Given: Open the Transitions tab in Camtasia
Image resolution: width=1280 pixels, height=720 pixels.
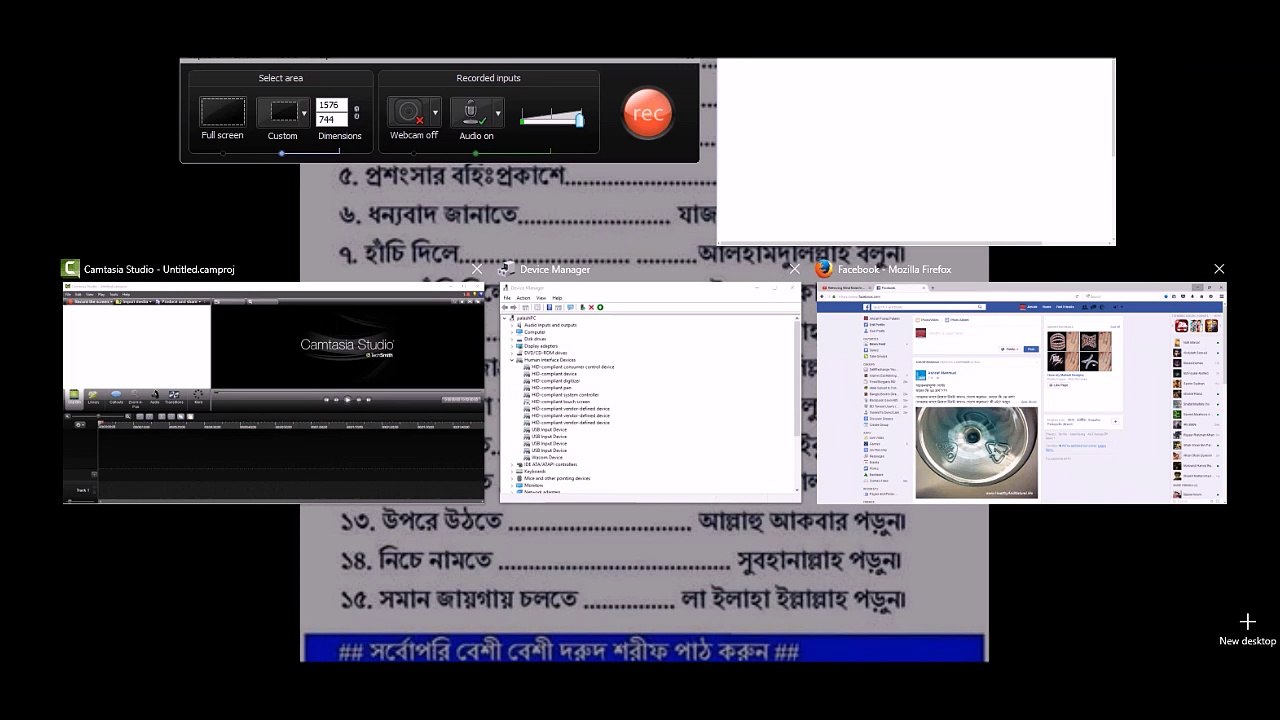Looking at the screenshot, I should pyautogui.click(x=174, y=397).
